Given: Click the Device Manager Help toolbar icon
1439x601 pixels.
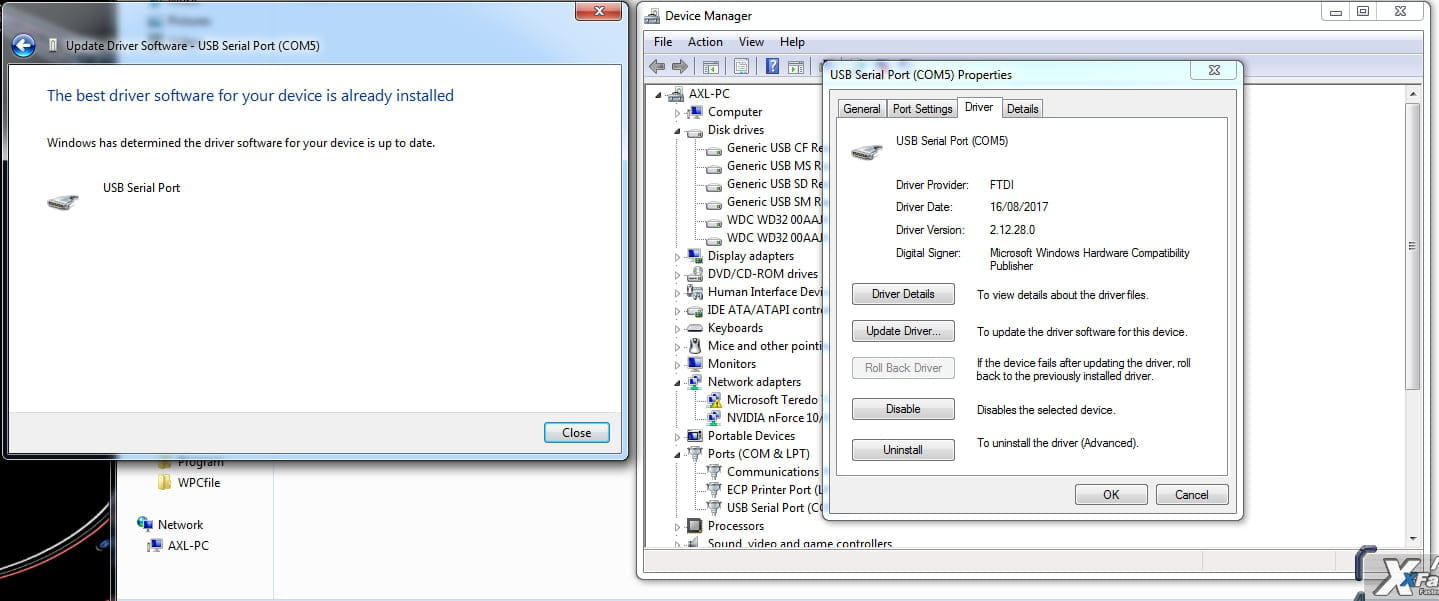Looking at the screenshot, I should [x=773, y=66].
